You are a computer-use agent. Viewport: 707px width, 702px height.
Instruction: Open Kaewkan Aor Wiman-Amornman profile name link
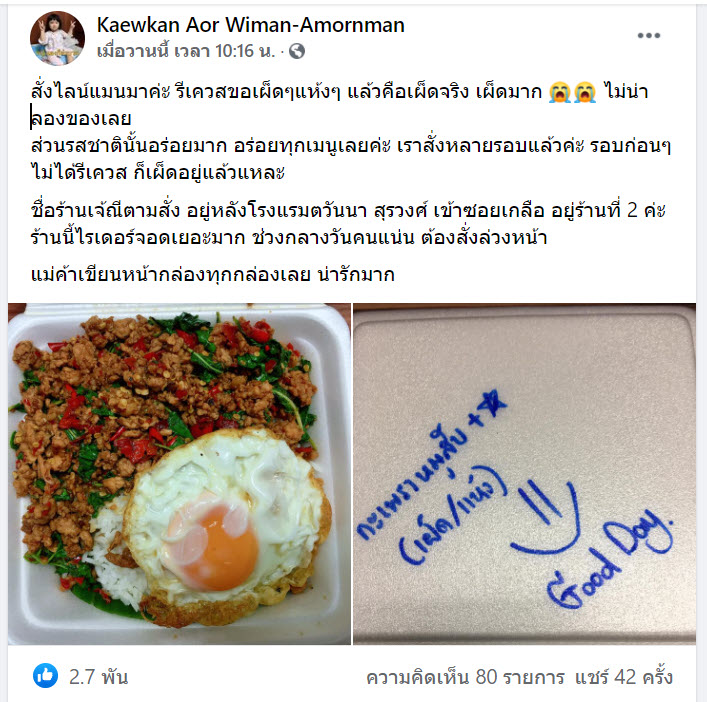tap(251, 25)
